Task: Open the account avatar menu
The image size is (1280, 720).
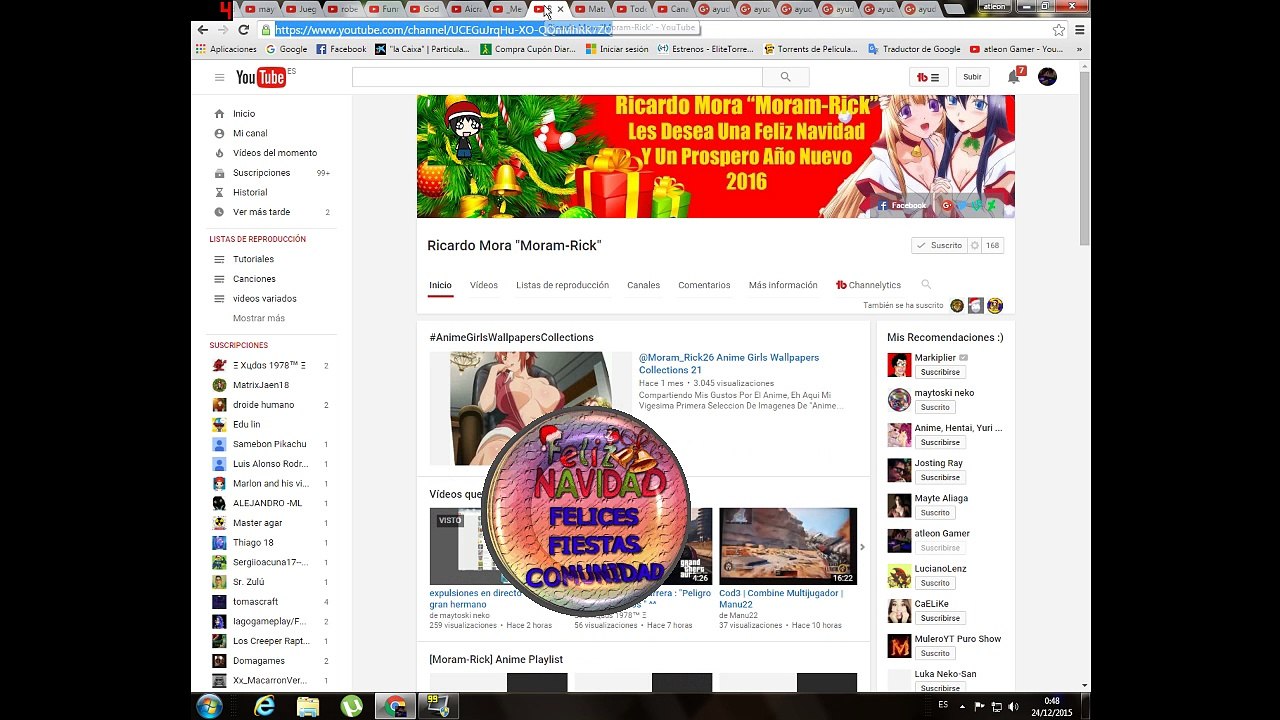Action: click(x=1047, y=77)
